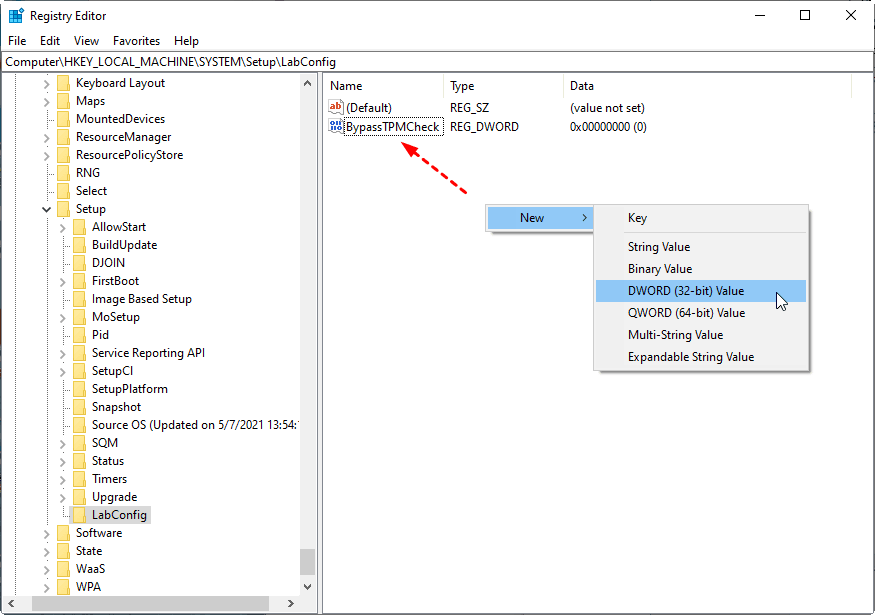
Task: Click the BuildUpdate folder icon
Action: pos(80,245)
